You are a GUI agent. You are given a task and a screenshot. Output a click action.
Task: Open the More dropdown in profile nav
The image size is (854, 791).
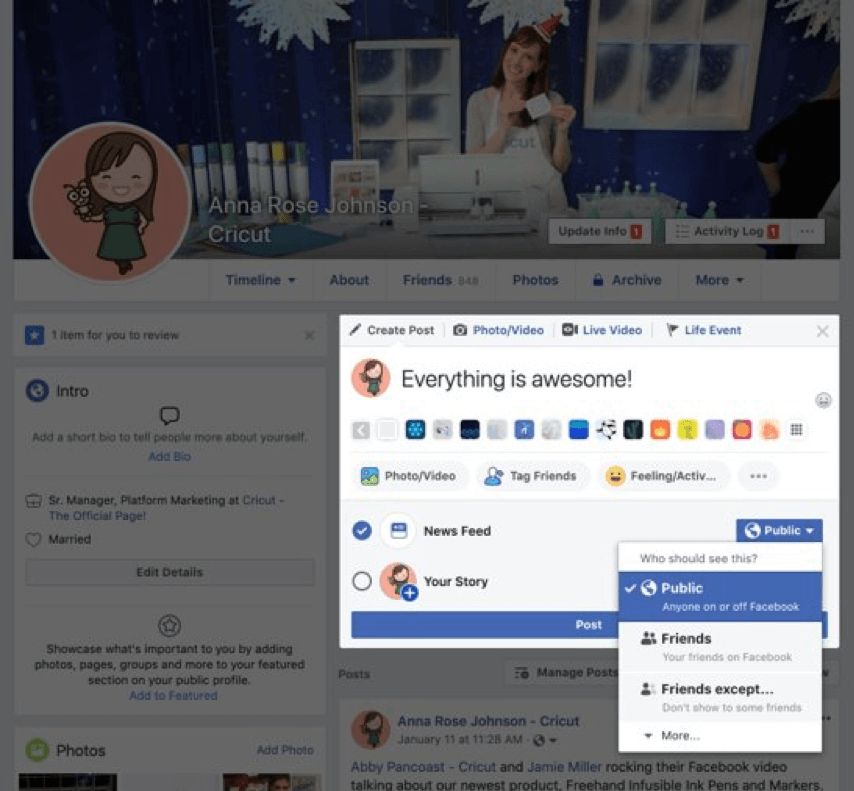click(x=719, y=280)
